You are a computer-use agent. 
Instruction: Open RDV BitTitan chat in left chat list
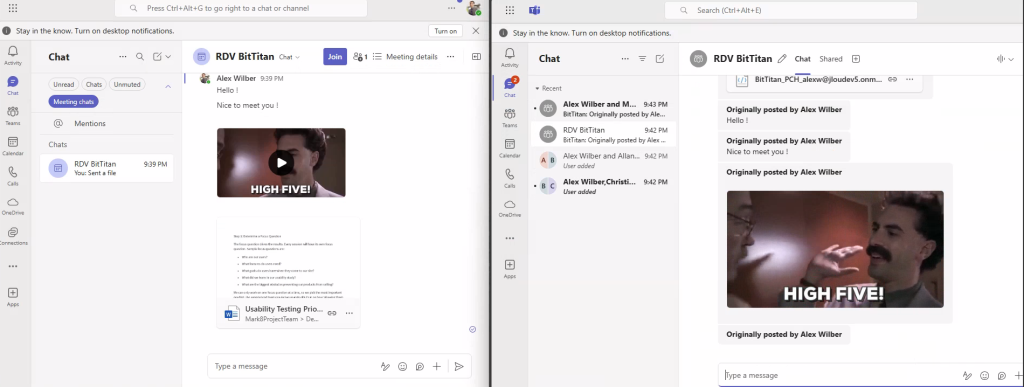pos(107,168)
